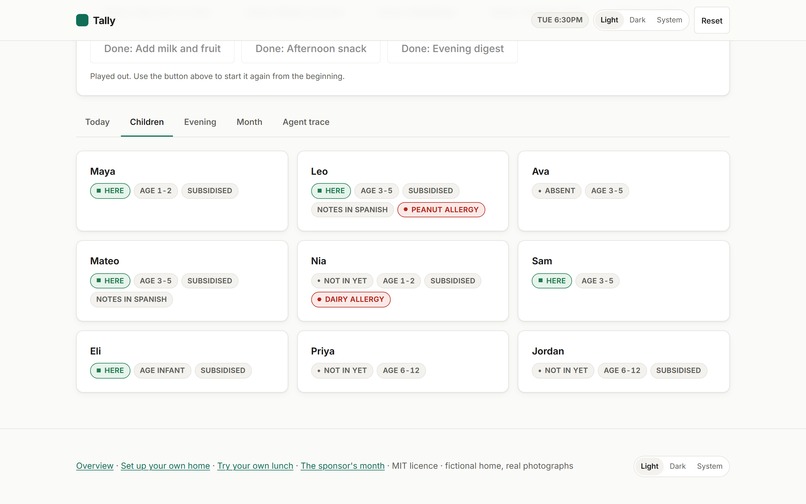Click Nia's name on card
Image resolution: width=806 pixels, height=504 pixels.
(x=318, y=261)
